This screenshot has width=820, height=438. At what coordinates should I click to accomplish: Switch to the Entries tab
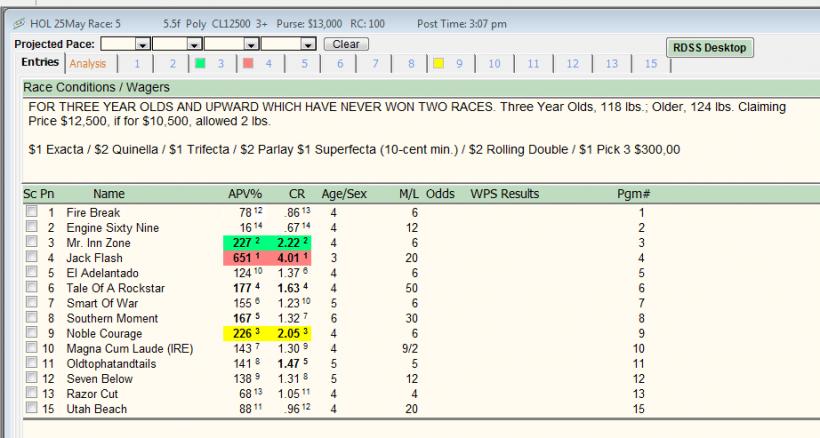tap(40, 62)
